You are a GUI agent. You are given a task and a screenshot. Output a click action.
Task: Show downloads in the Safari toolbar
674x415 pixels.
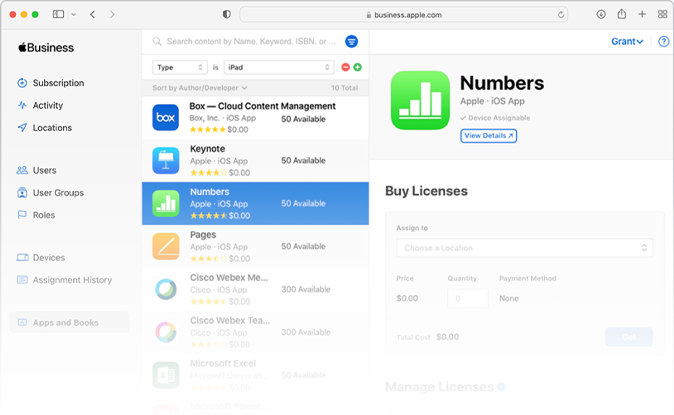(x=601, y=15)
